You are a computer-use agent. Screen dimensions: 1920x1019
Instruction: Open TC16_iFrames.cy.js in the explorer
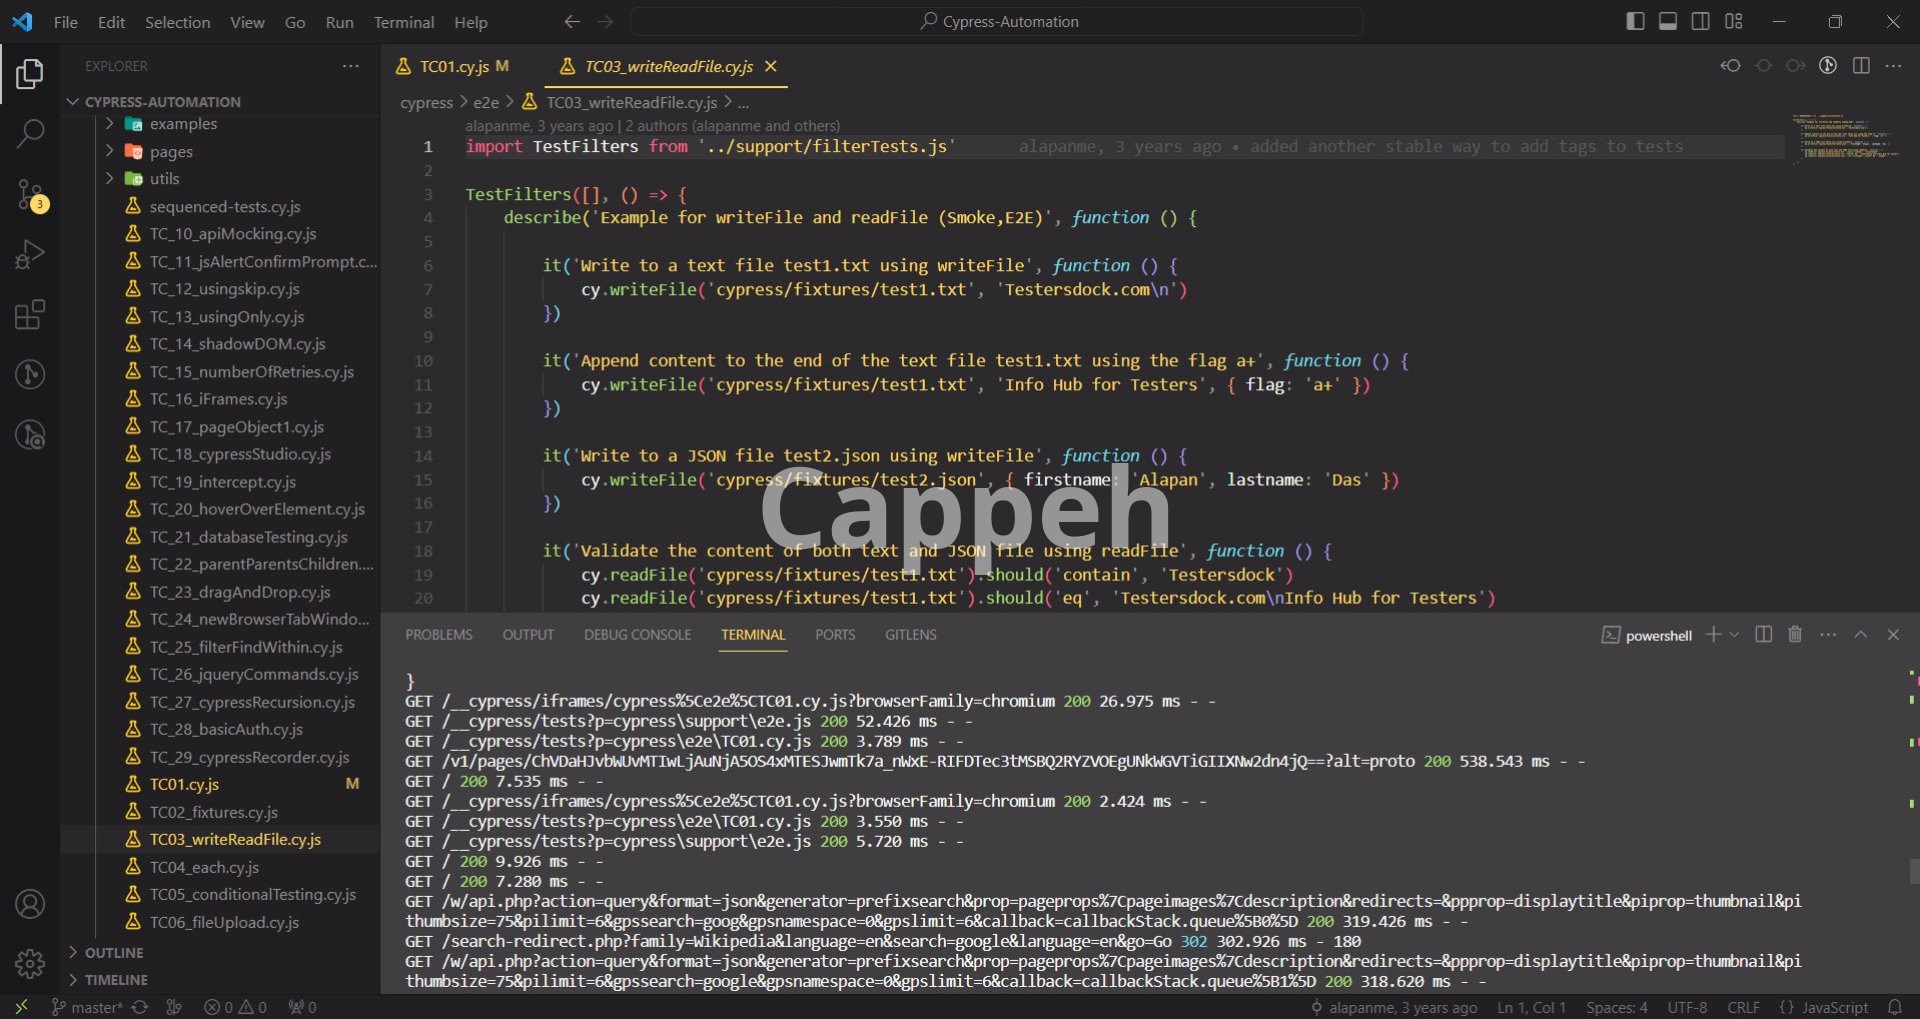pos(218,399)
